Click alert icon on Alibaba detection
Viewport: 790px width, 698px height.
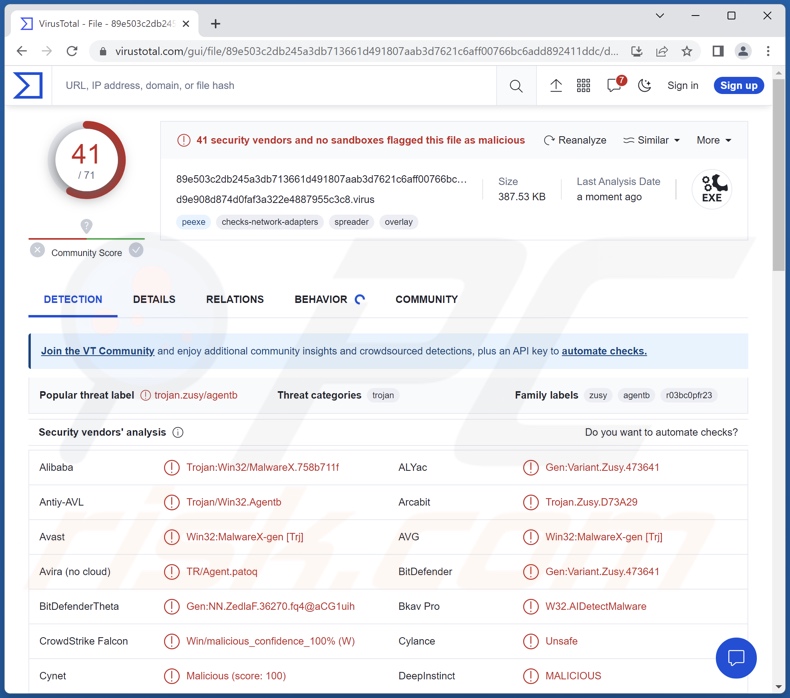coord(172,467)
